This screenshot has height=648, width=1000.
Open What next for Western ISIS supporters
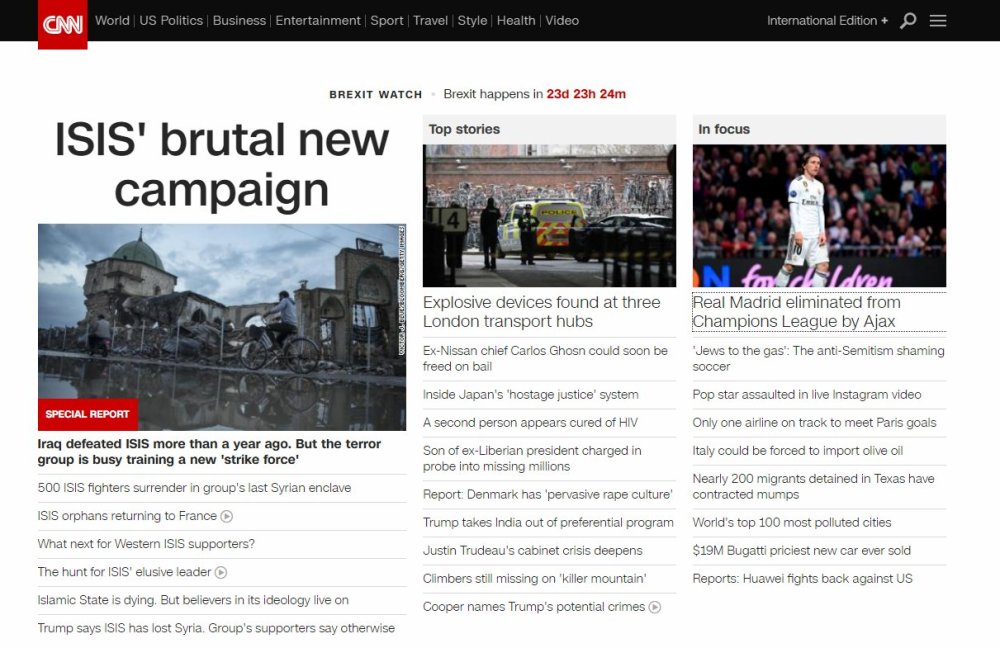[146, 544]
